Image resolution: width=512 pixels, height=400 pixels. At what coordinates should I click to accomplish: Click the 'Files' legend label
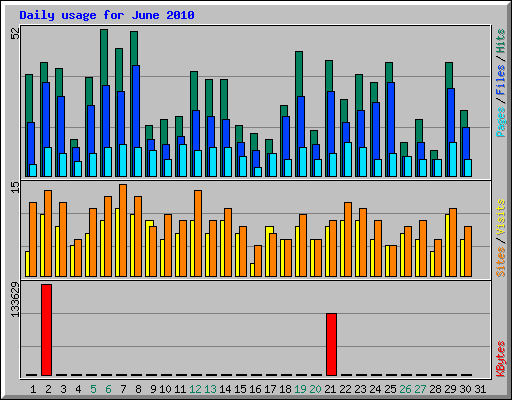coord(501,80)
